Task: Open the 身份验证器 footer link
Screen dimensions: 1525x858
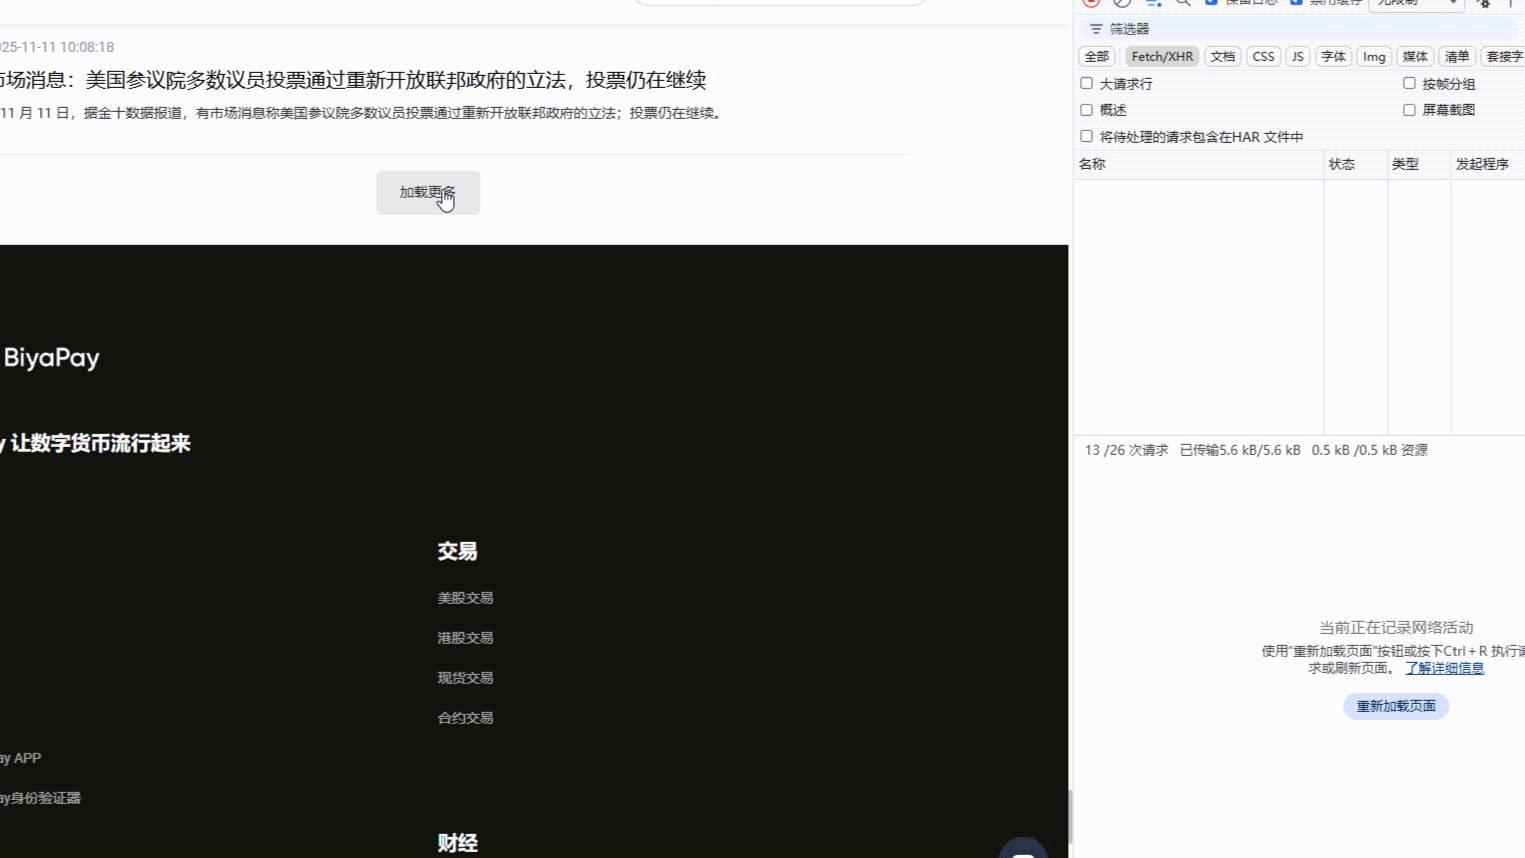Action: [40, 798]
